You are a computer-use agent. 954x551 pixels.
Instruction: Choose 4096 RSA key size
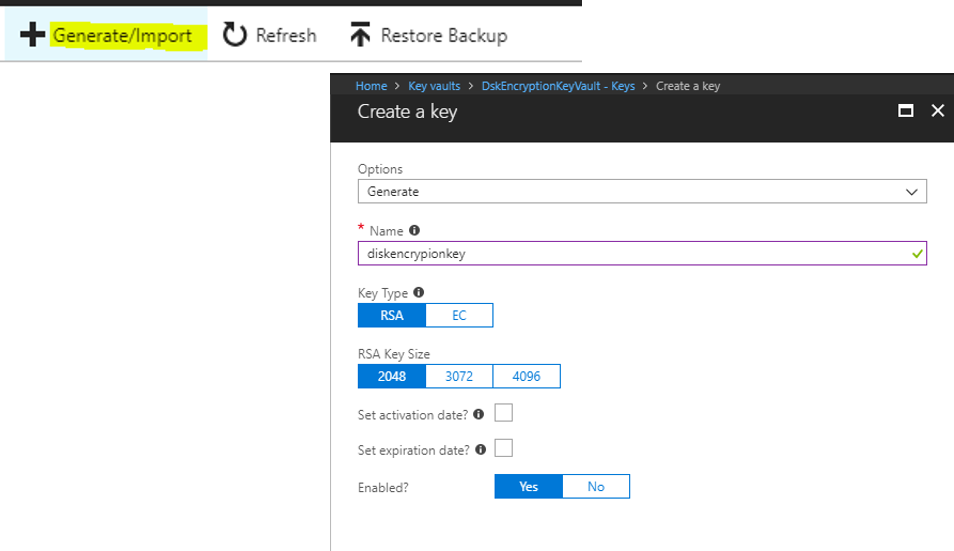526,376
